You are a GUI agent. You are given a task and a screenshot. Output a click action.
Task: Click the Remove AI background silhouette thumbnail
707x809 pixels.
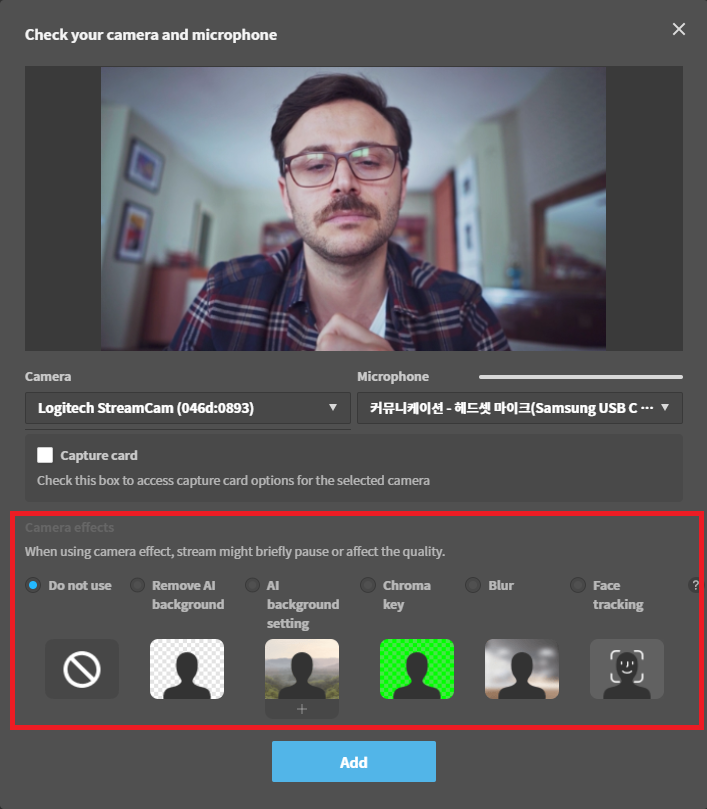[187, 669]
